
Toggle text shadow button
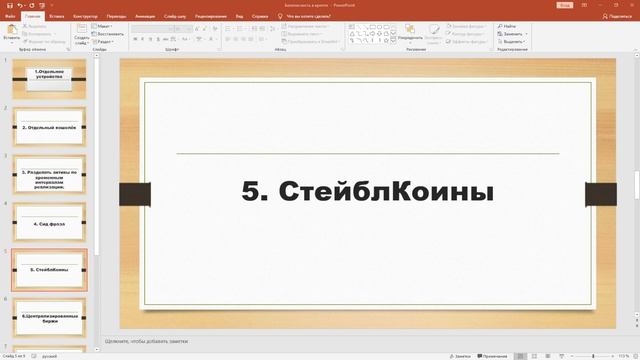(x=158, y=39)
